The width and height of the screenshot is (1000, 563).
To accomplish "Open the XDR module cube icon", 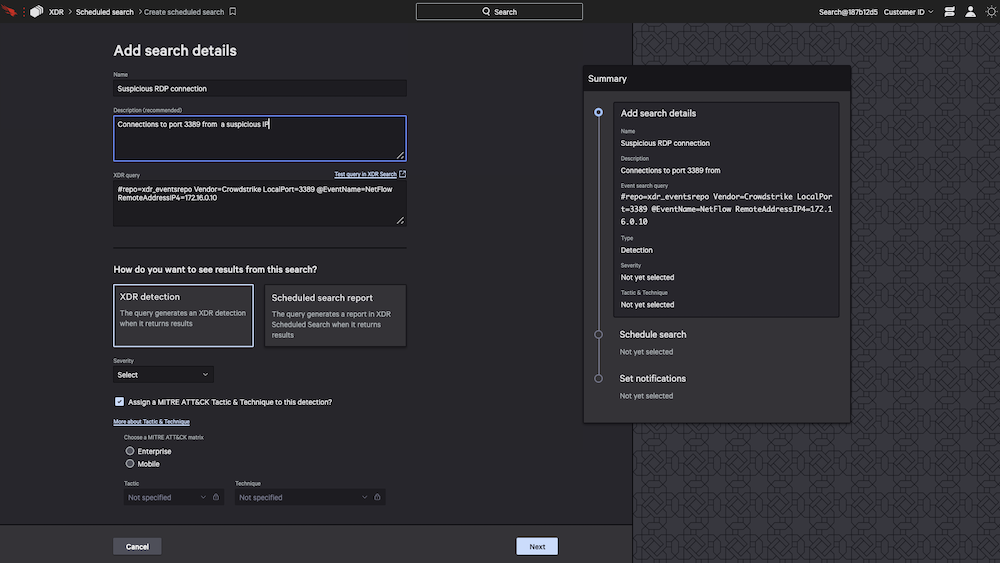I will coord(37,11).
